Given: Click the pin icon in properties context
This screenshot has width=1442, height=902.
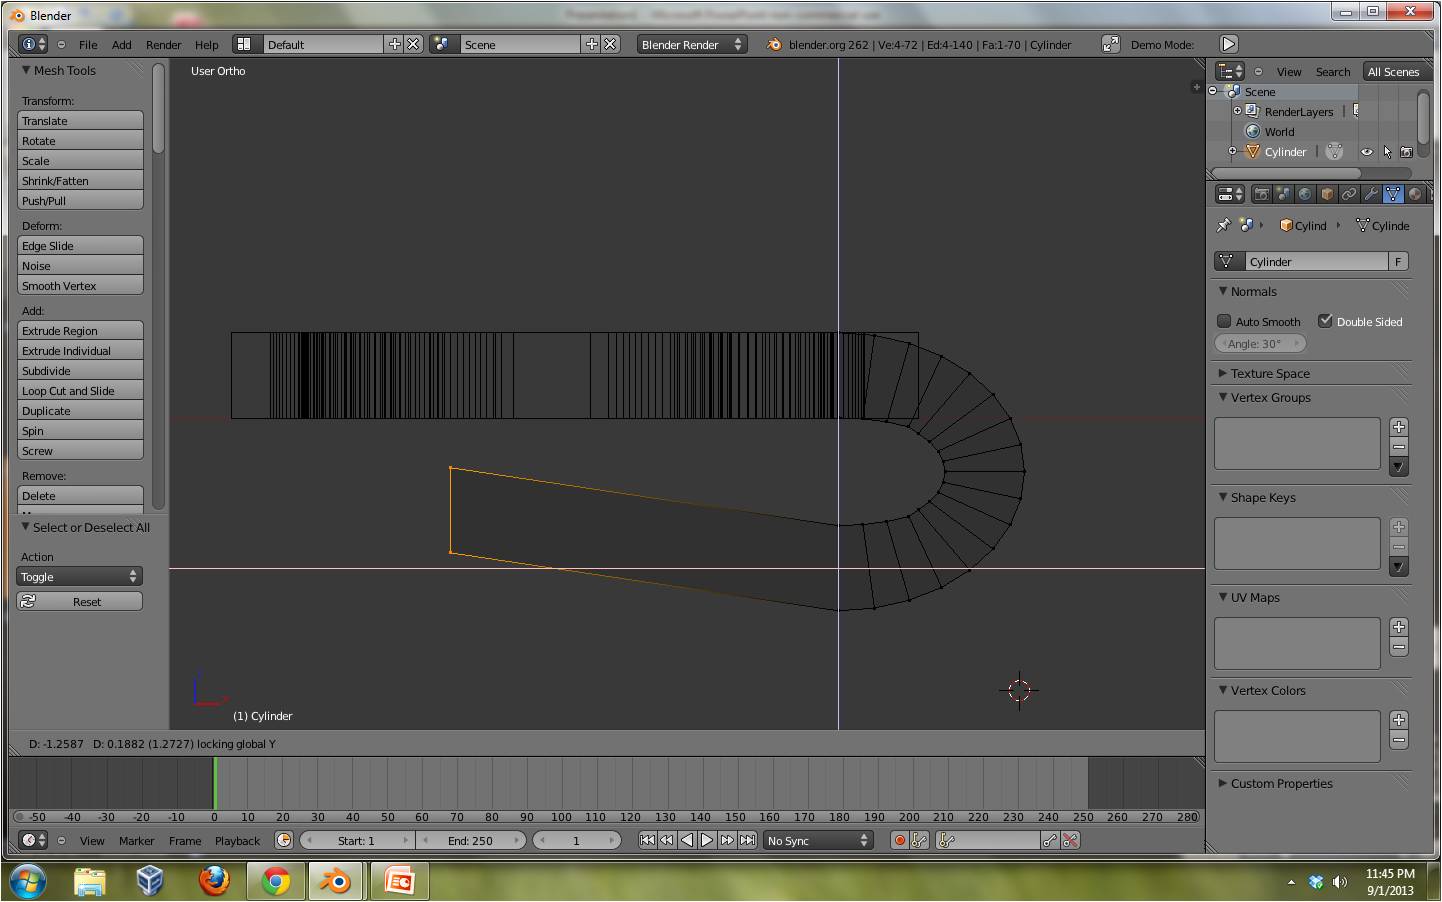Looking at the screenshot, I should point(1223,225).
